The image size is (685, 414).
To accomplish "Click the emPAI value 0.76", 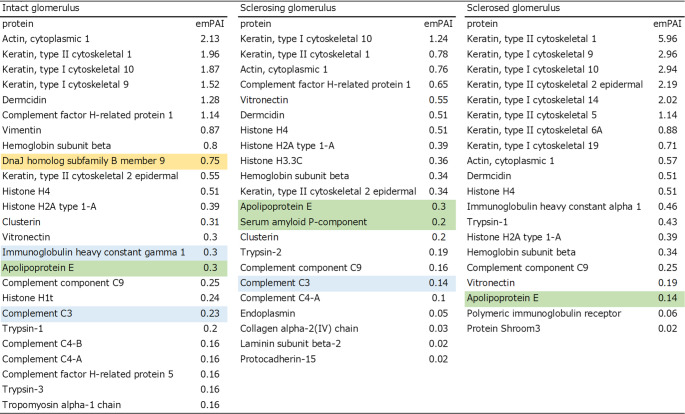I will coord(438,69).
